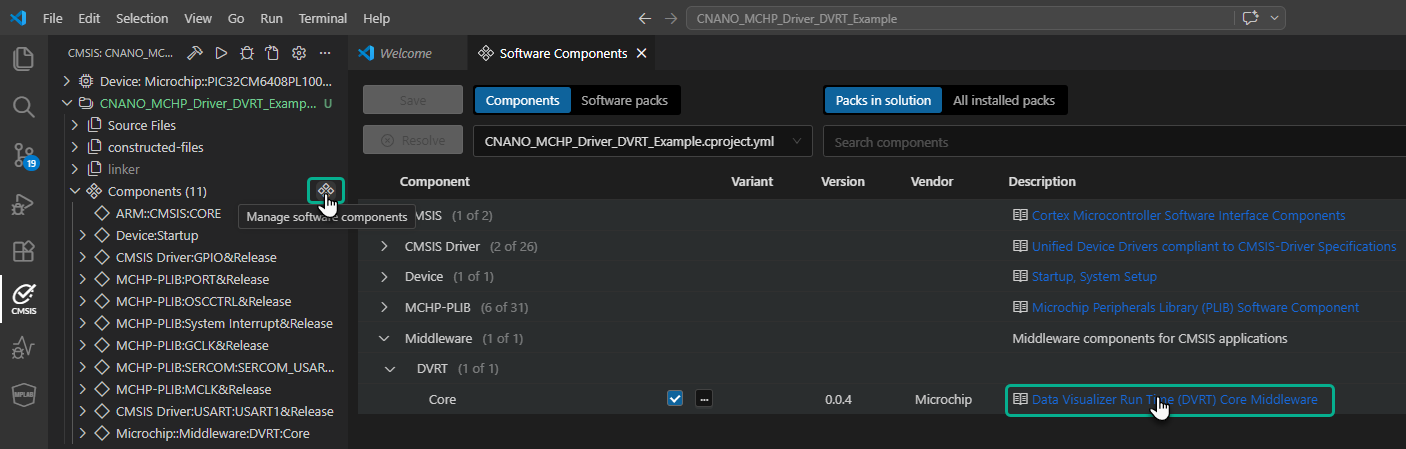Open Data Visualizer Run Time Core Middleware link
Image resolution: width=1406 pixels, height=449 pixels.
tap(1175, 399)
